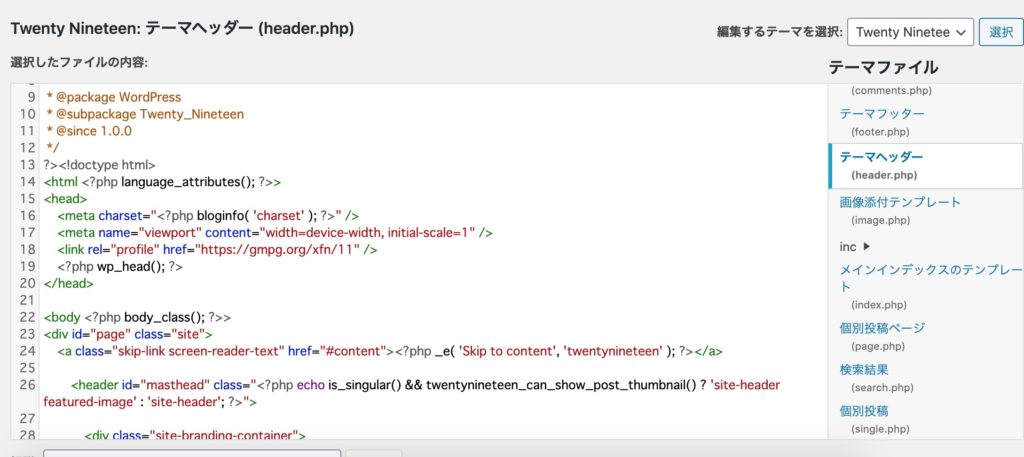Click line number 22 in the gutter
Image resolution: width=1024 pixels, height=457 pixels.
click(26, 316)
